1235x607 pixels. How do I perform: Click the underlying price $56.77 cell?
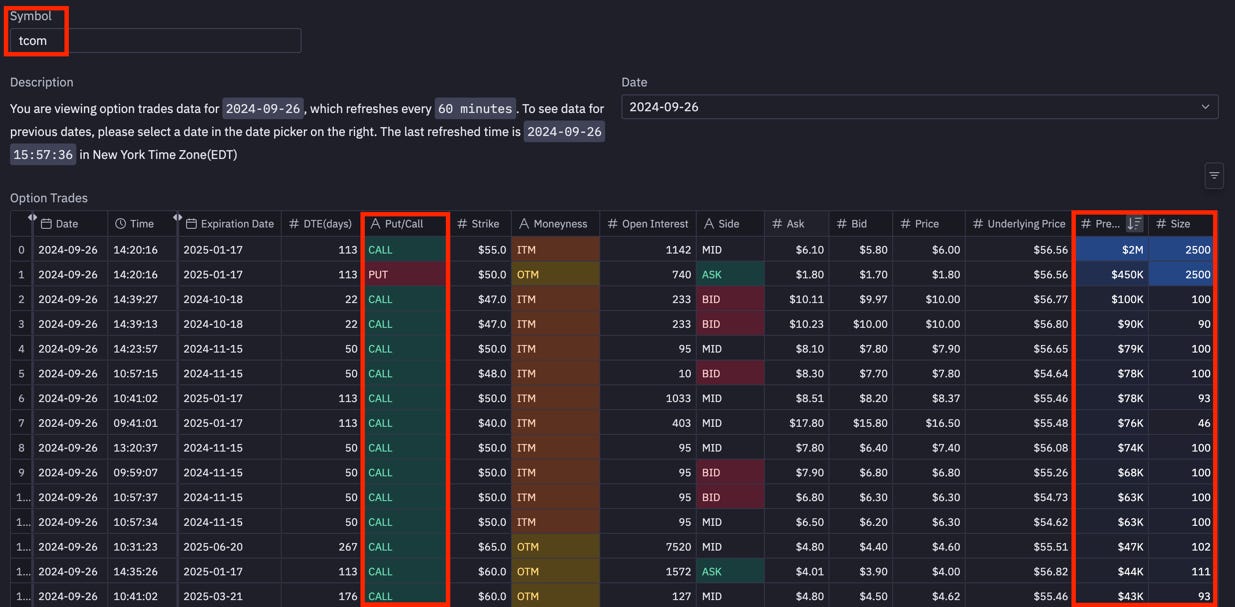click(x=1019, y=299)
